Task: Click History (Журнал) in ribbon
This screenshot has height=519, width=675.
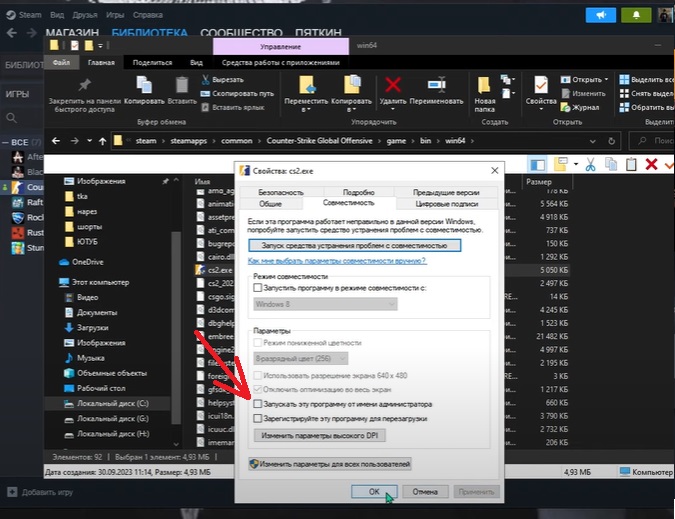Action: tap(580, 107)
